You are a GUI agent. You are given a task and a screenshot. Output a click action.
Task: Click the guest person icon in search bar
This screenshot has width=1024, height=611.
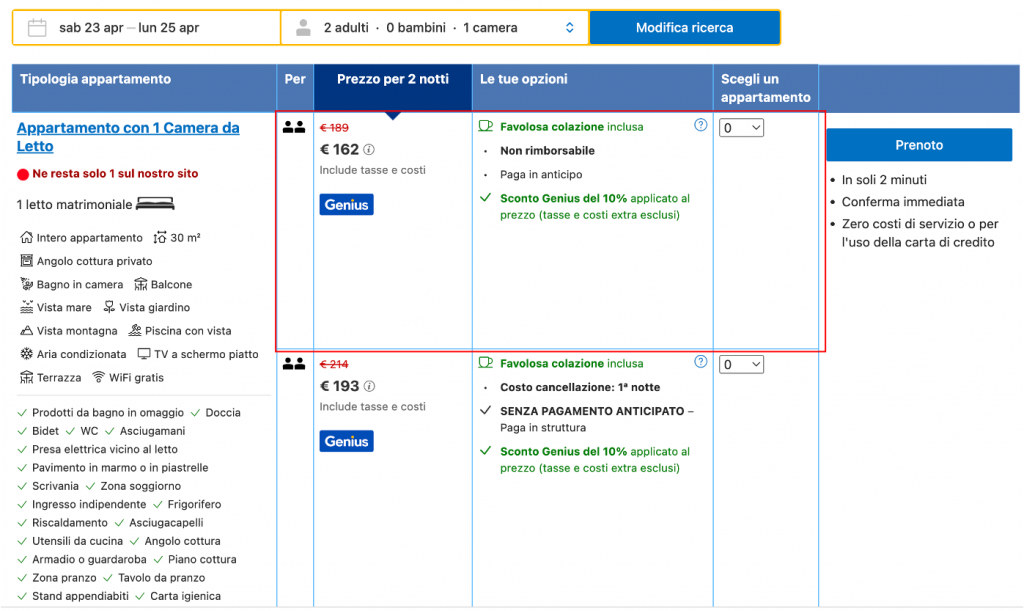pyautogui.click(x=303, y=28)
